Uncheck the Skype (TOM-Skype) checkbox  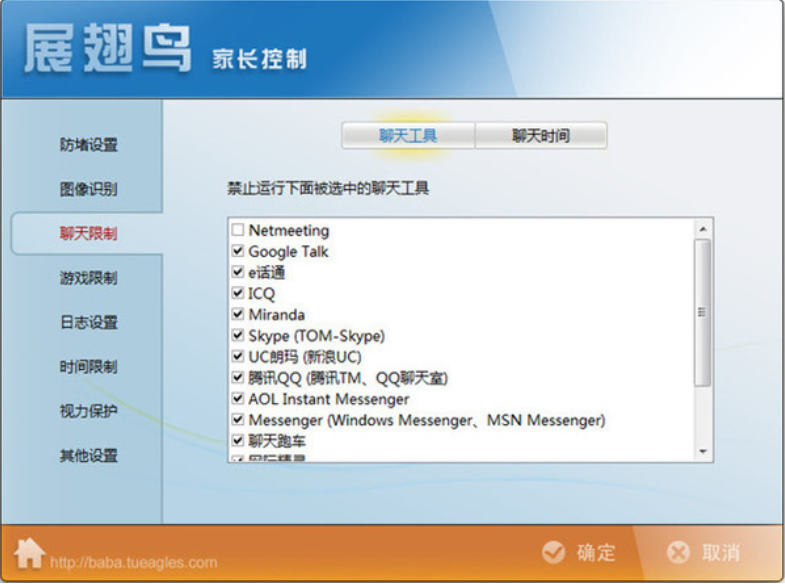237,336
